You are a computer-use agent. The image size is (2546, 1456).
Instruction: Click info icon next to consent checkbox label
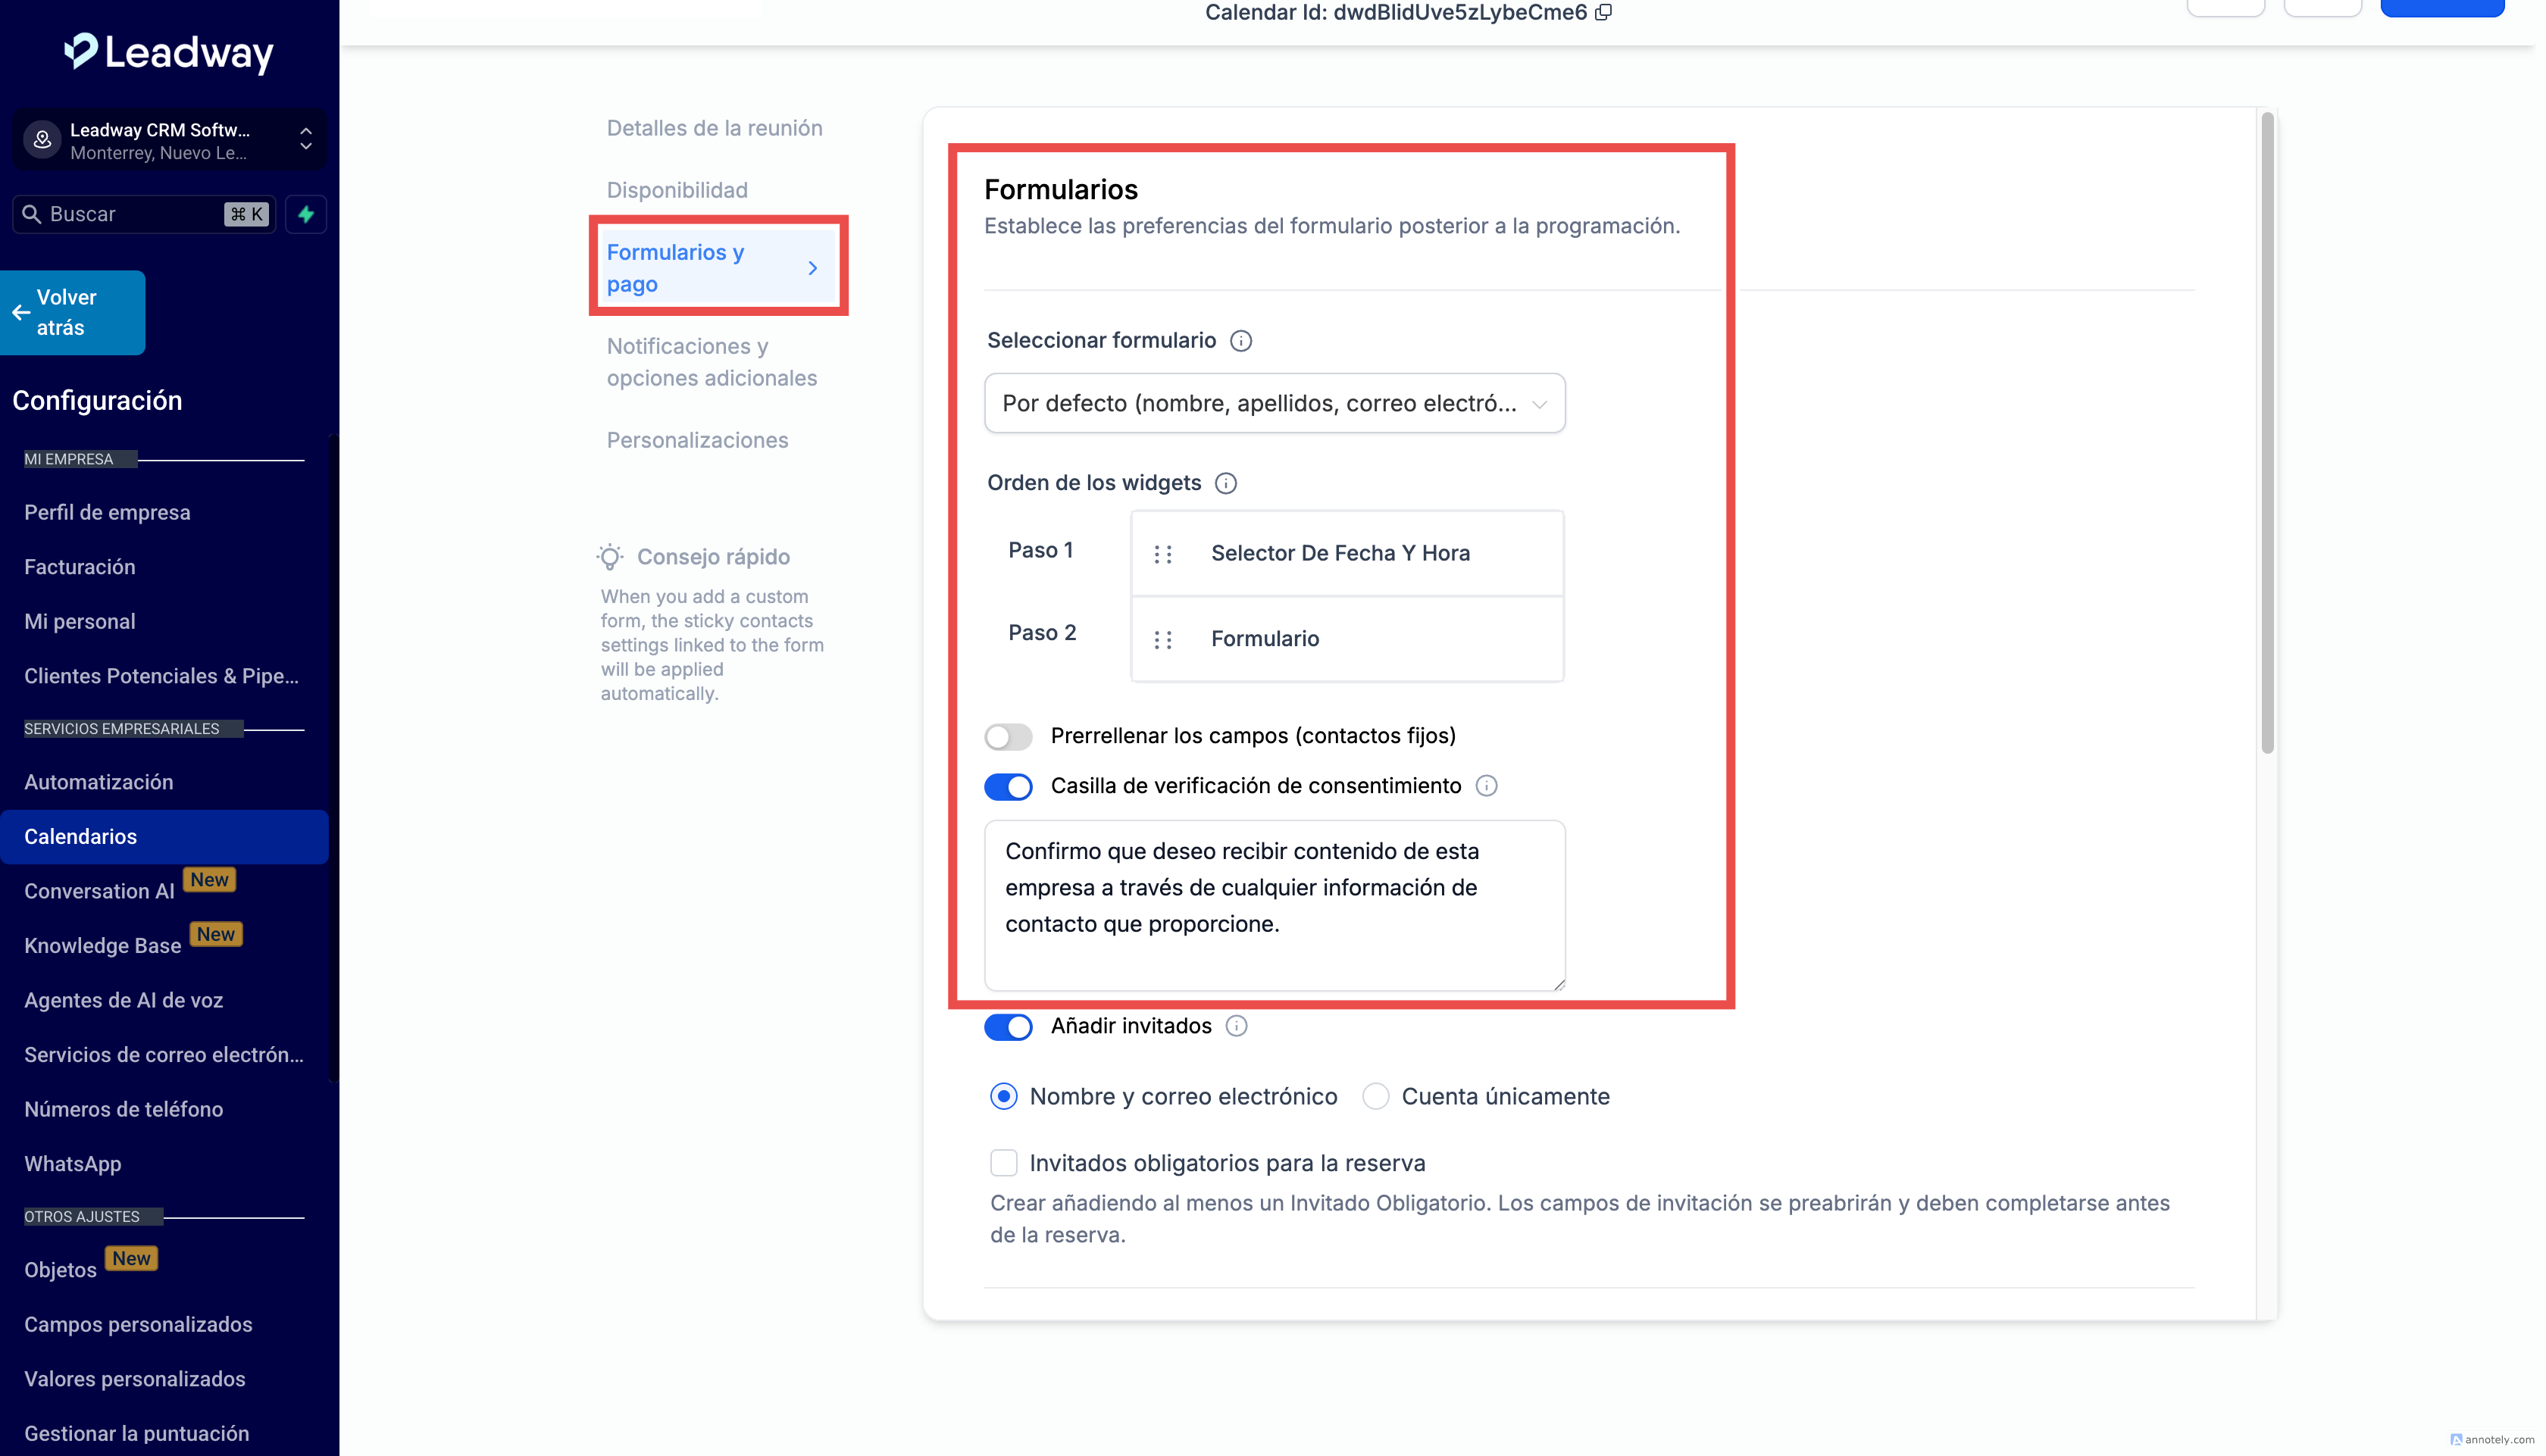1487,786
